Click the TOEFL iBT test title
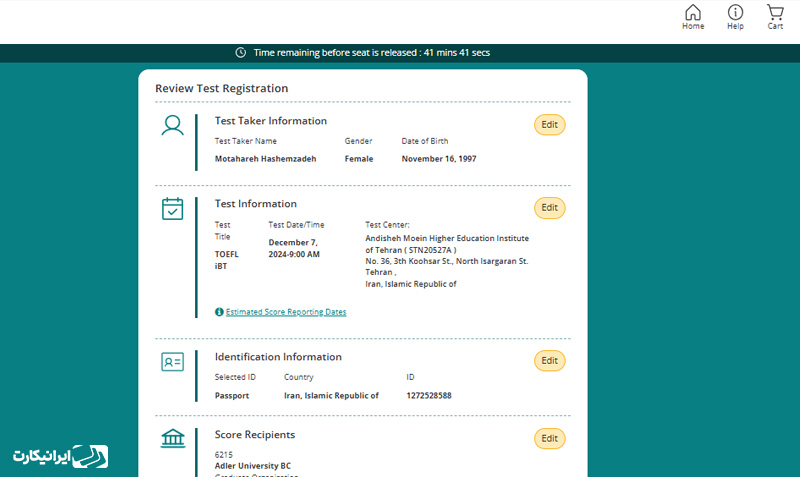 [x=227, y=260]
